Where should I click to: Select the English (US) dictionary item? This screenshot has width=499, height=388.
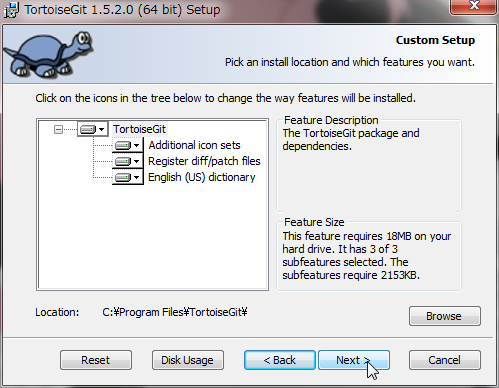tap(202, 177)
